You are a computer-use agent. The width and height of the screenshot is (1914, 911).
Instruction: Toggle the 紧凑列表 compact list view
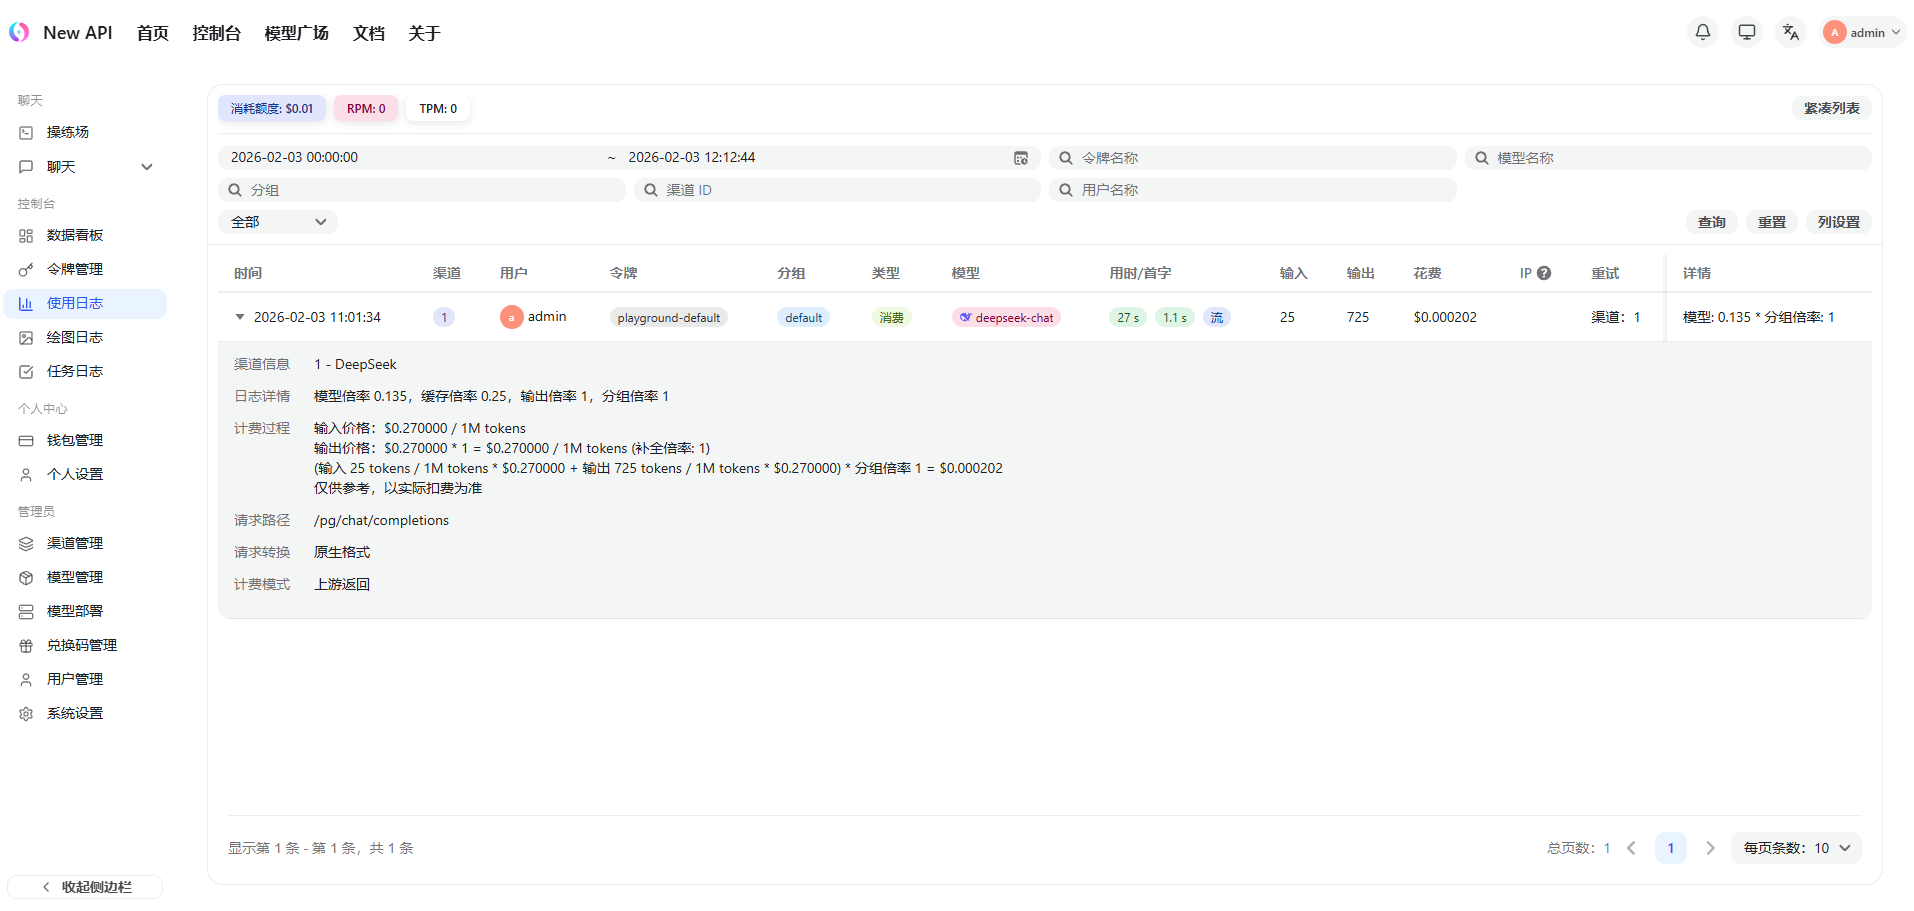[x=1831, y=108]
